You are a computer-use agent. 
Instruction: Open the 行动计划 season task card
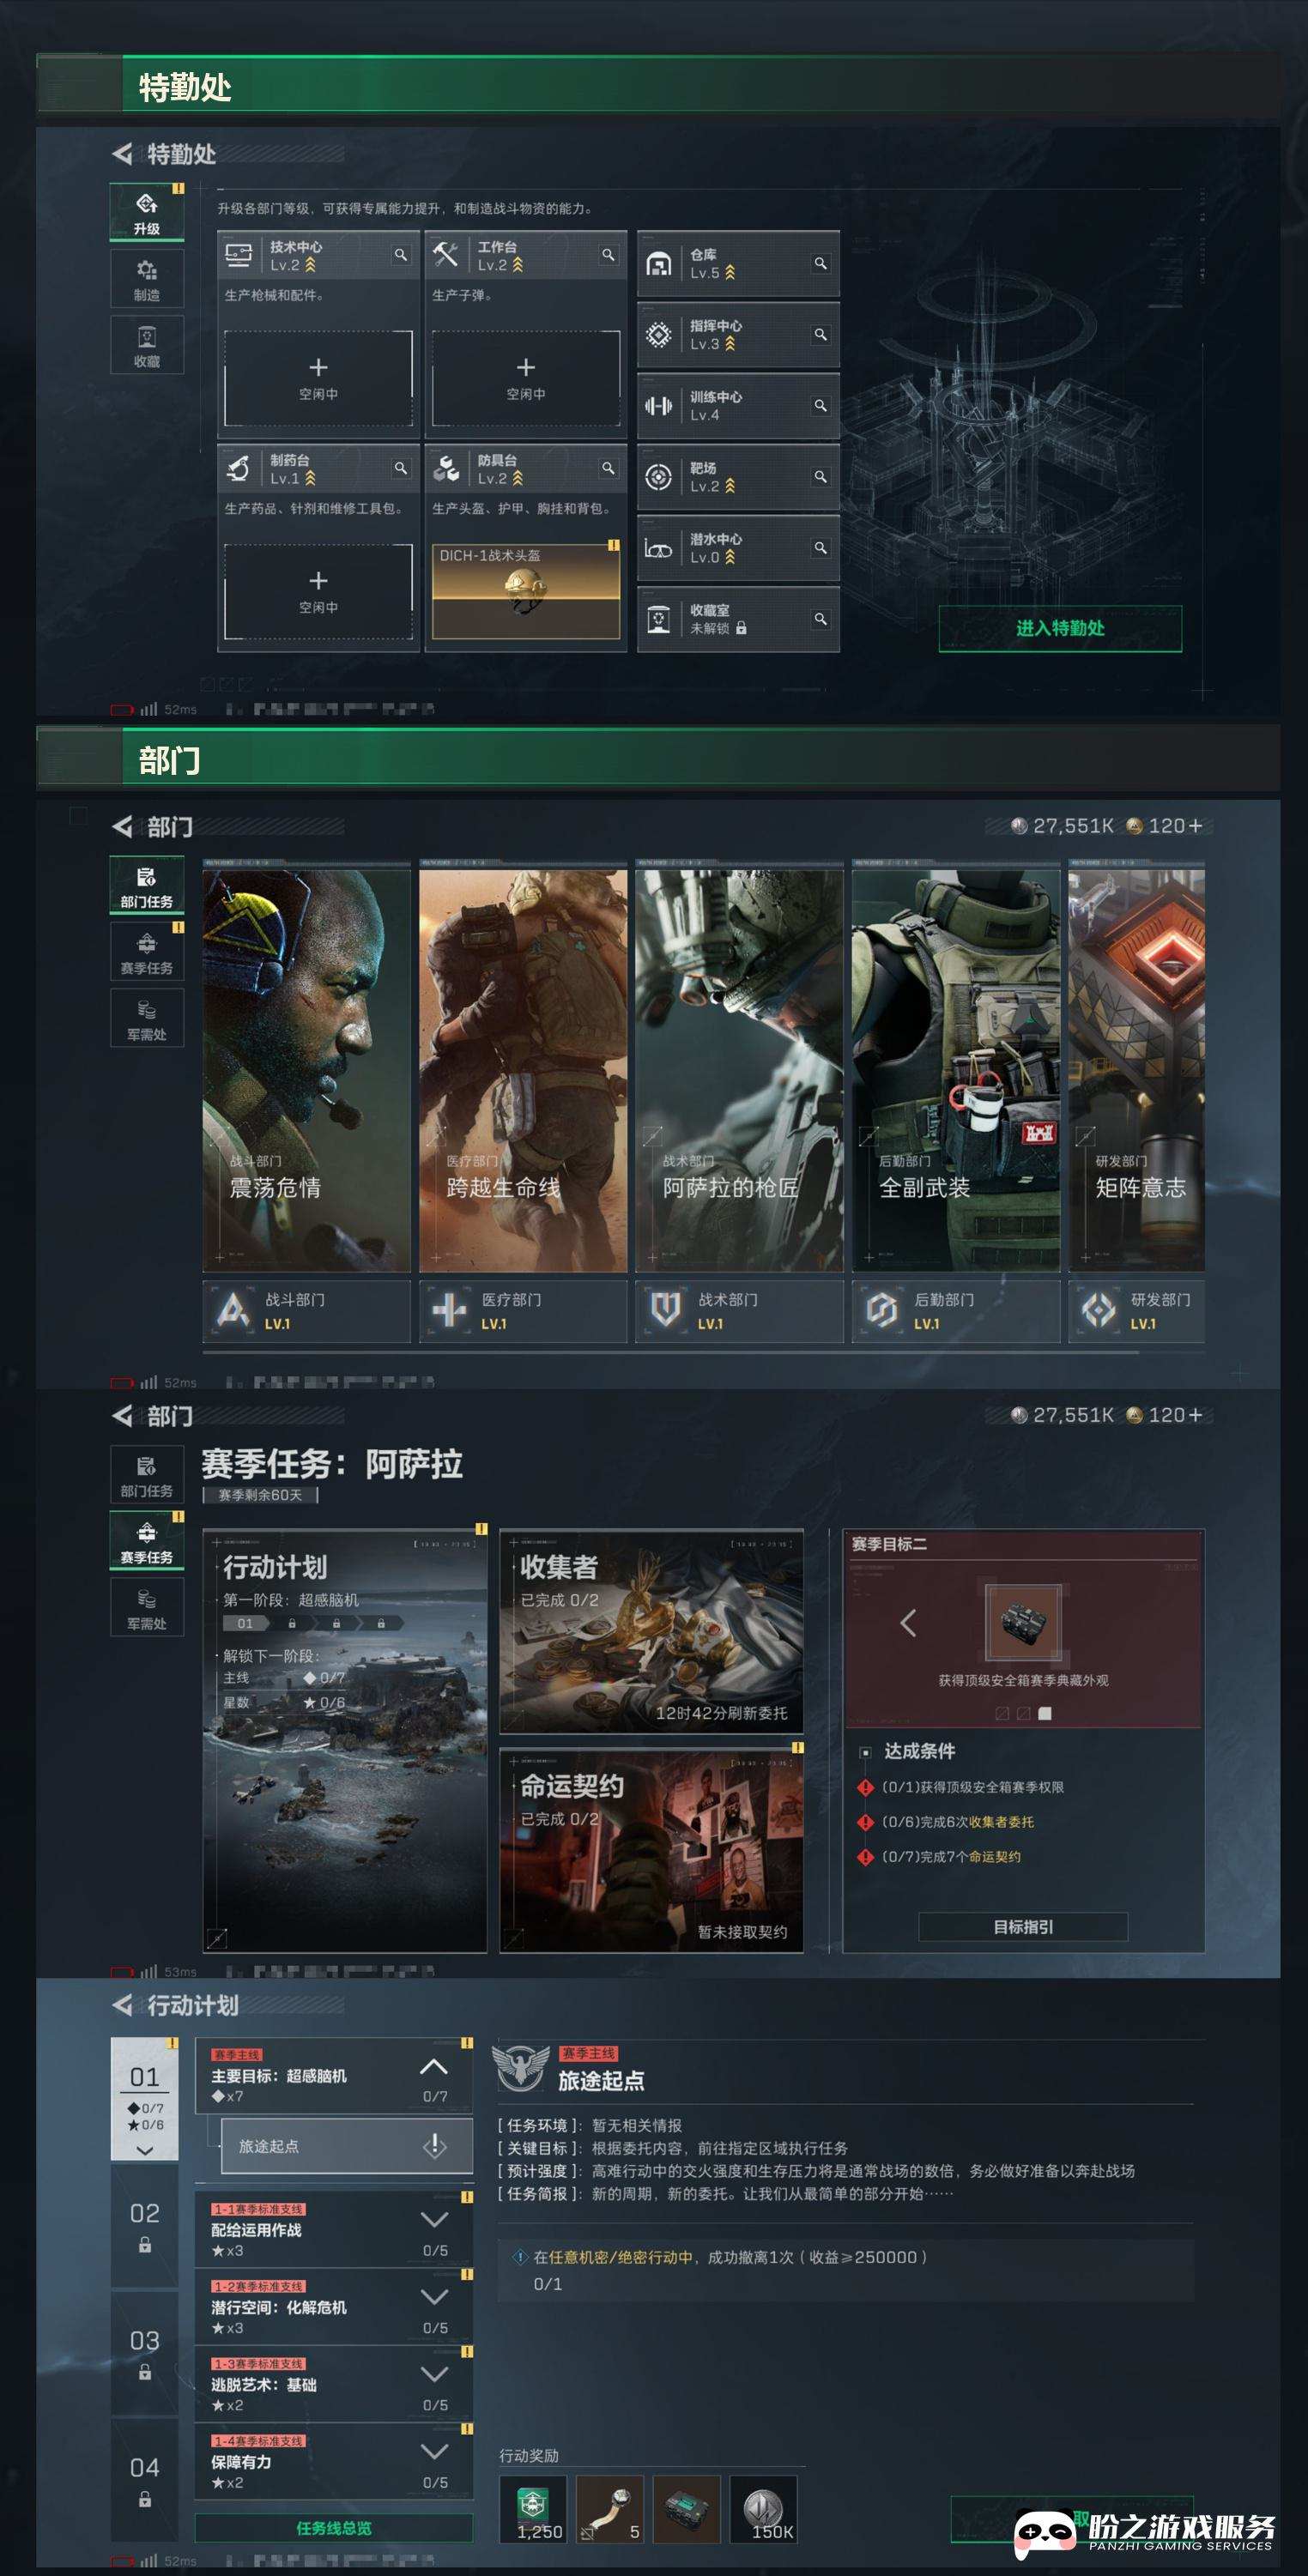345,1740
